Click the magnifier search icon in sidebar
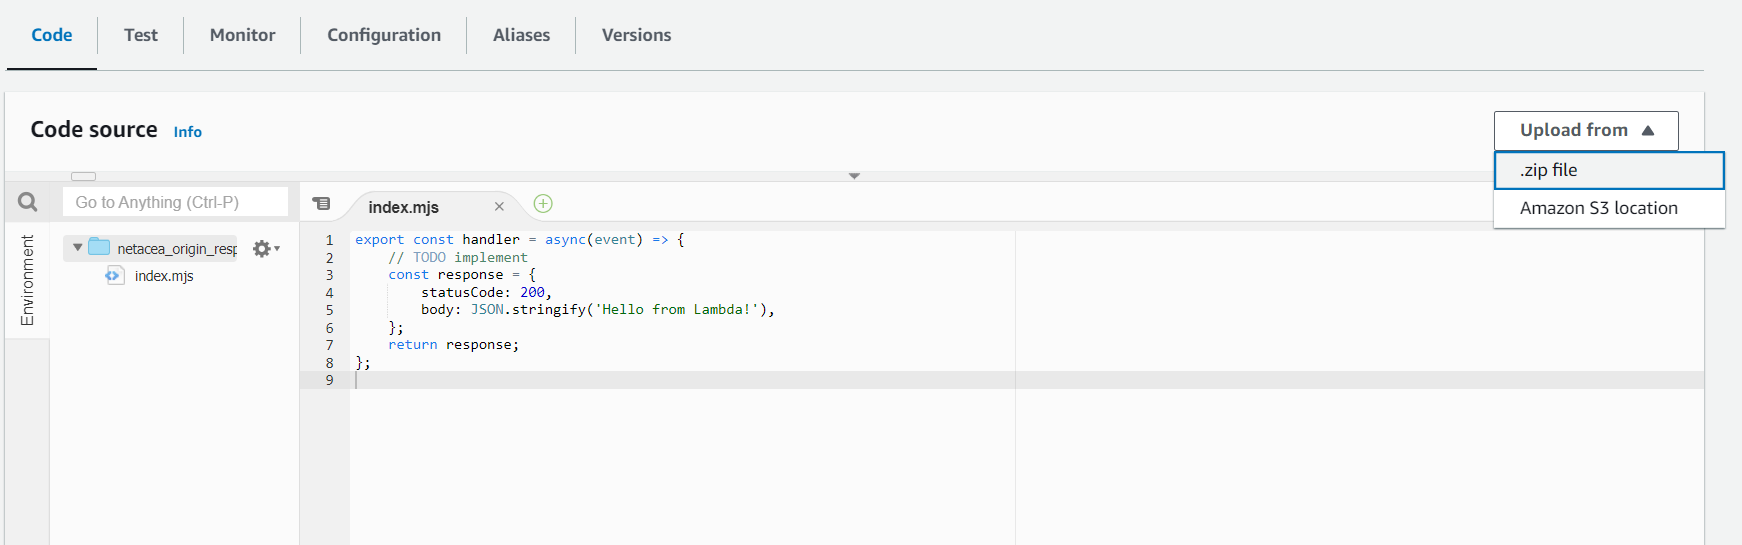 click(28, 202)
